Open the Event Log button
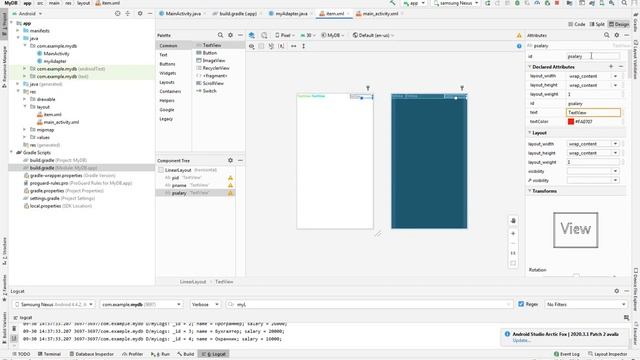Image resolution: width=640 pixels, height=360 pixels. tap(567, 354)
